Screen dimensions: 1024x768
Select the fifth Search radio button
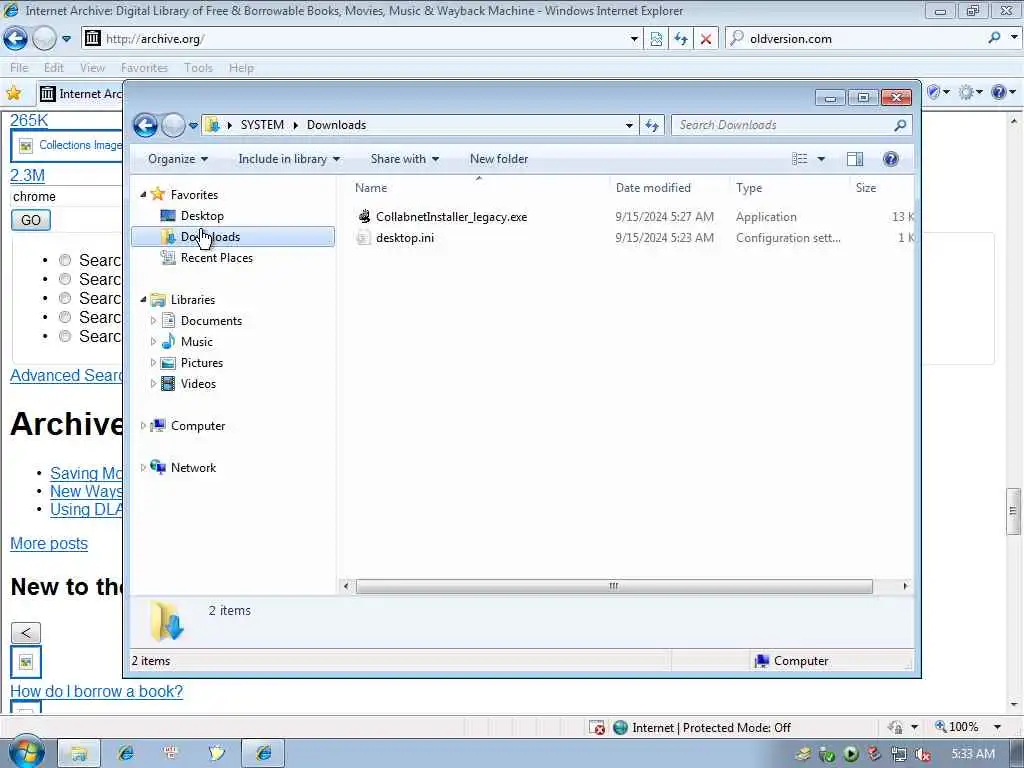tap(65, 336)
